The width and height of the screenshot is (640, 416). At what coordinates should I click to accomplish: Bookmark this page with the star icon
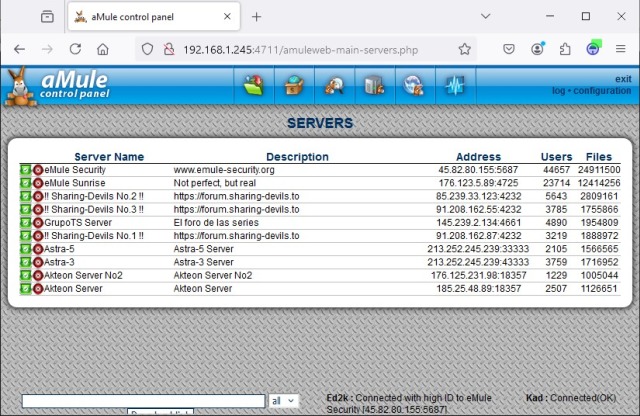pyautogui.click(x=465, y=49)
